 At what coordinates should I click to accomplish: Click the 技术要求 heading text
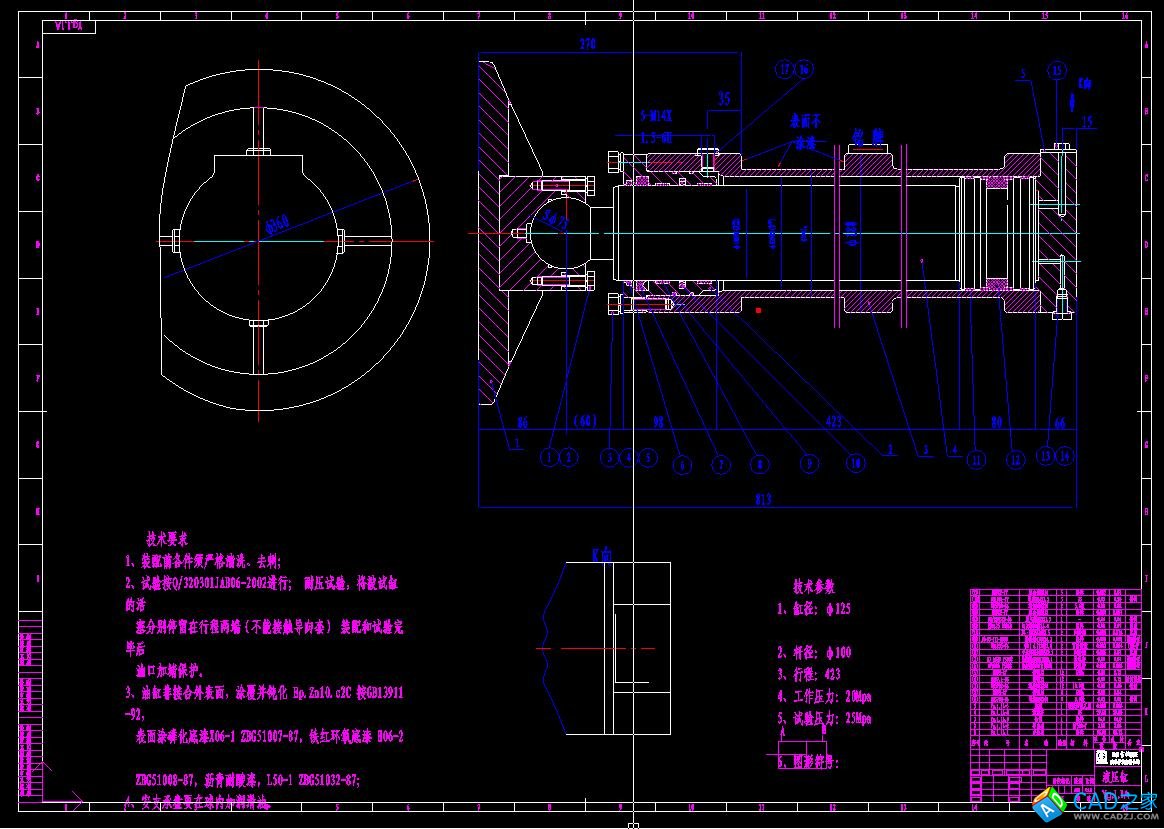[x=174, y=538]
